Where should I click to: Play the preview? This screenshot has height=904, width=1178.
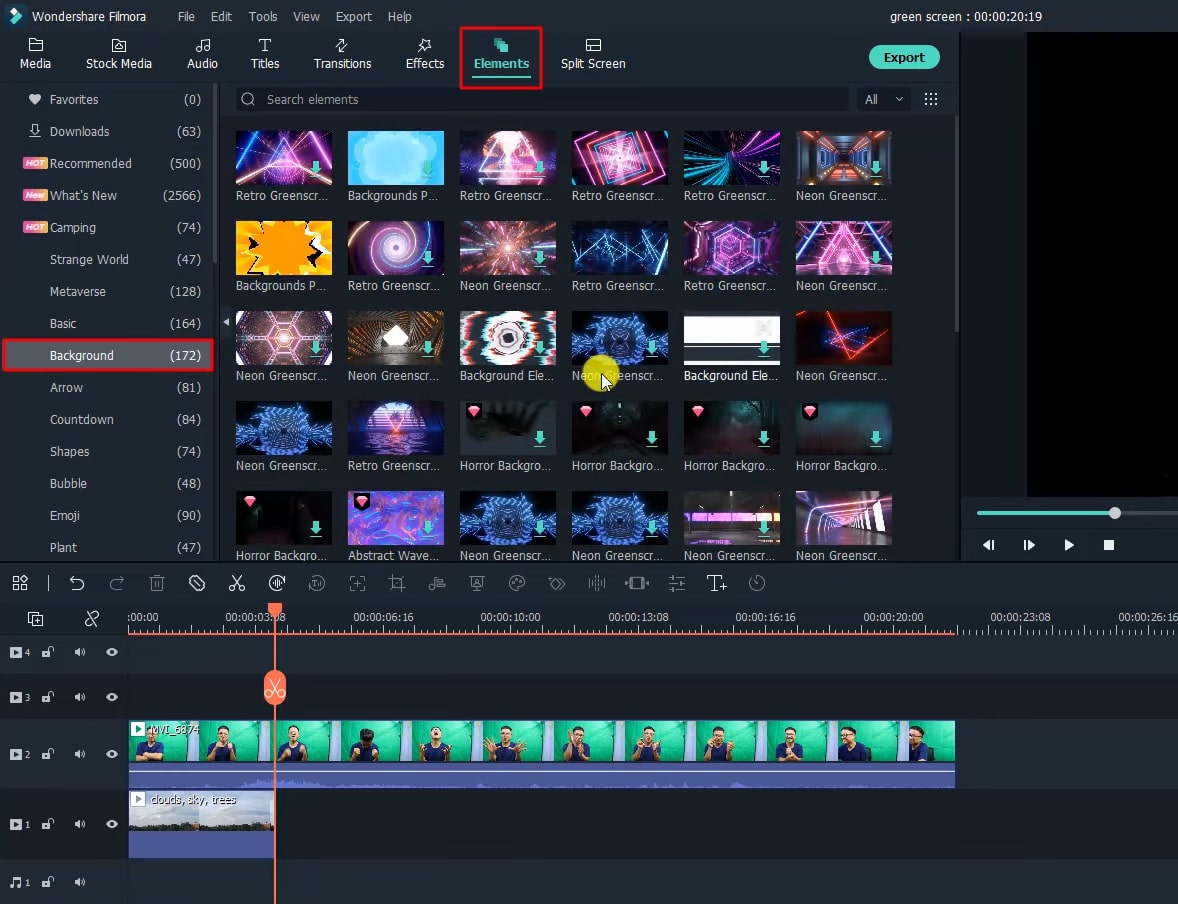1069,545
